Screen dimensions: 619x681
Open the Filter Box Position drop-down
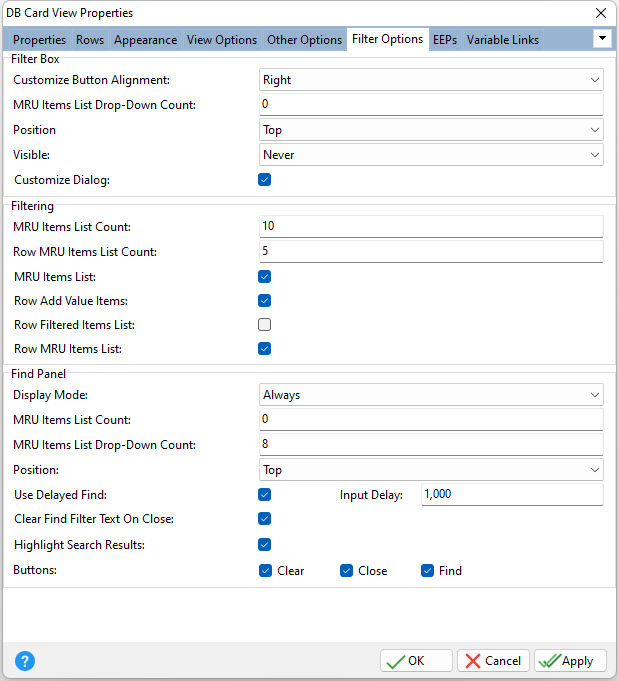coord(431,130)
